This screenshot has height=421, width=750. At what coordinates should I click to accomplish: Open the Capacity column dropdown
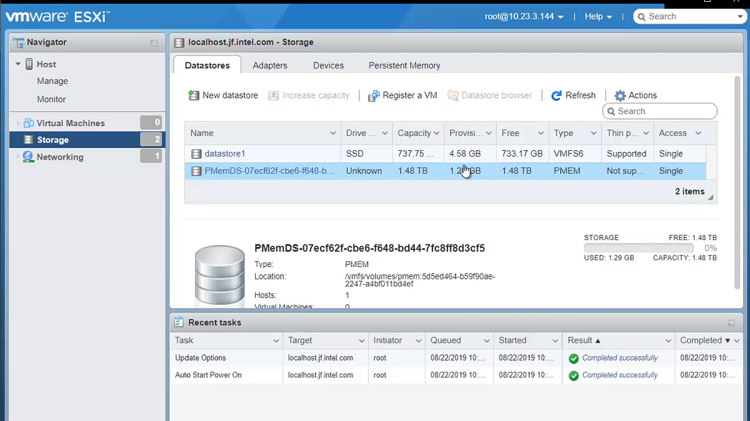[436, 133]
